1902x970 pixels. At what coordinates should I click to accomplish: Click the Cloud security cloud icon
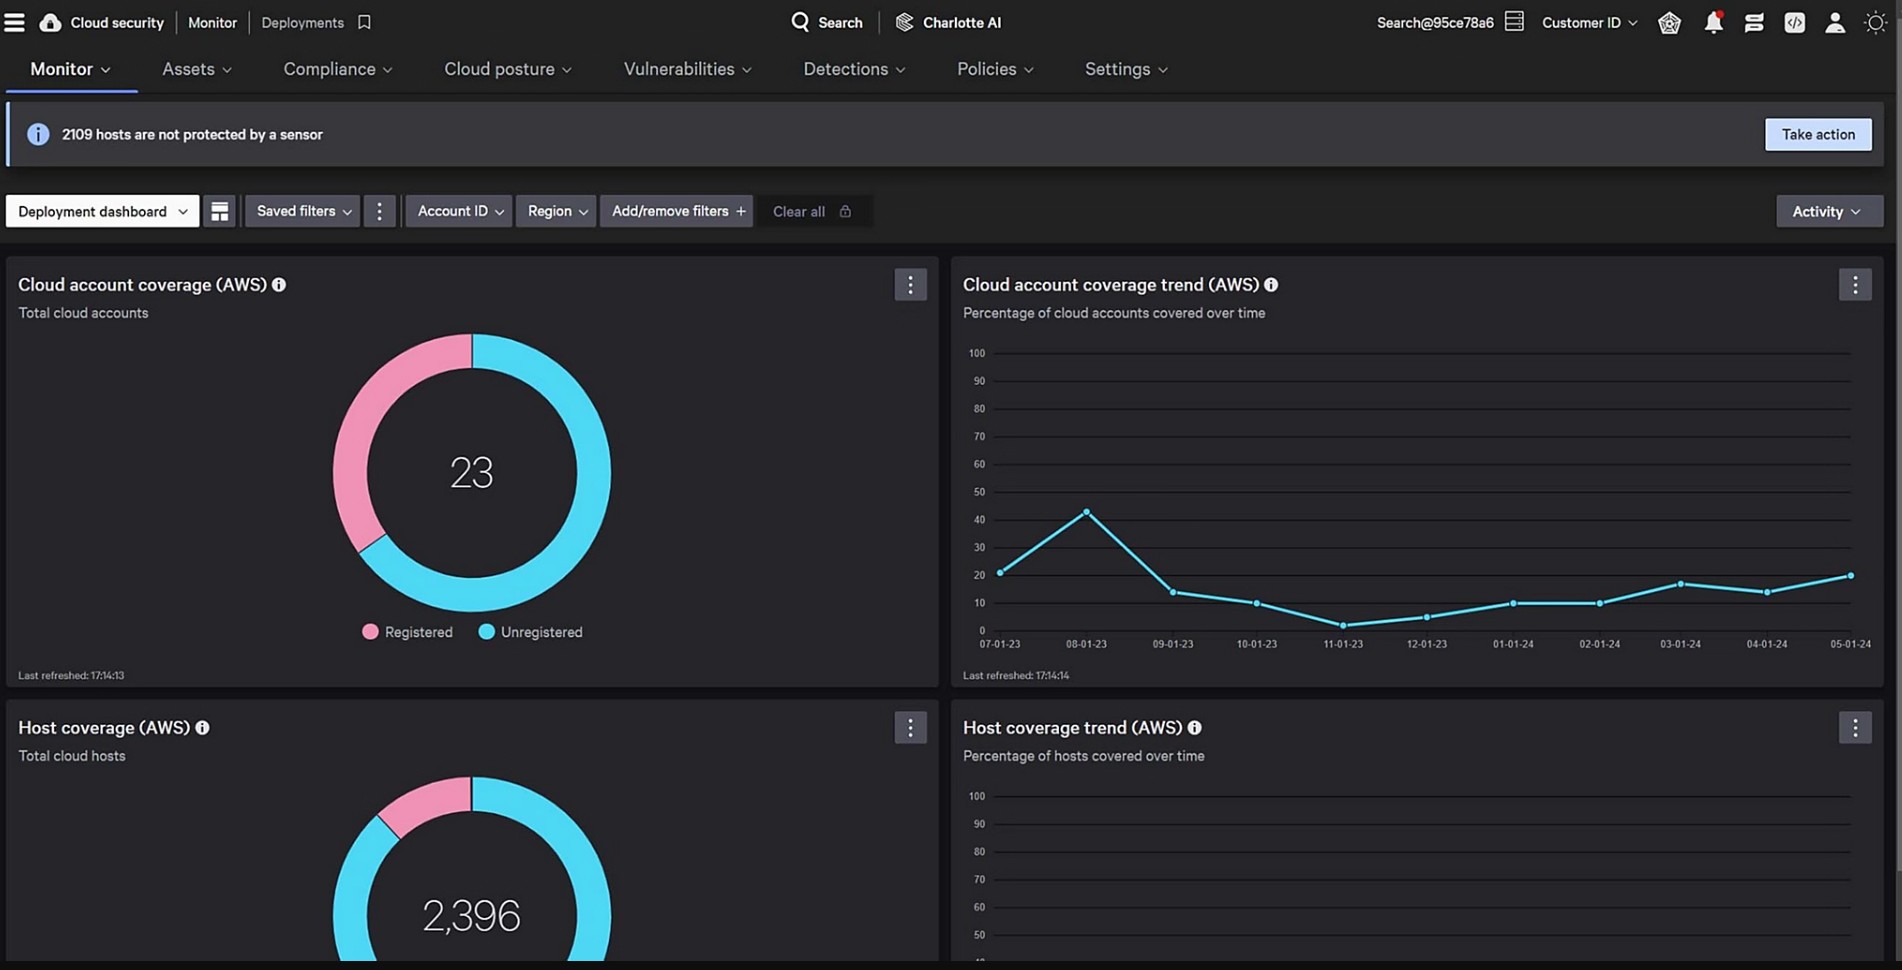pos(50,22)
